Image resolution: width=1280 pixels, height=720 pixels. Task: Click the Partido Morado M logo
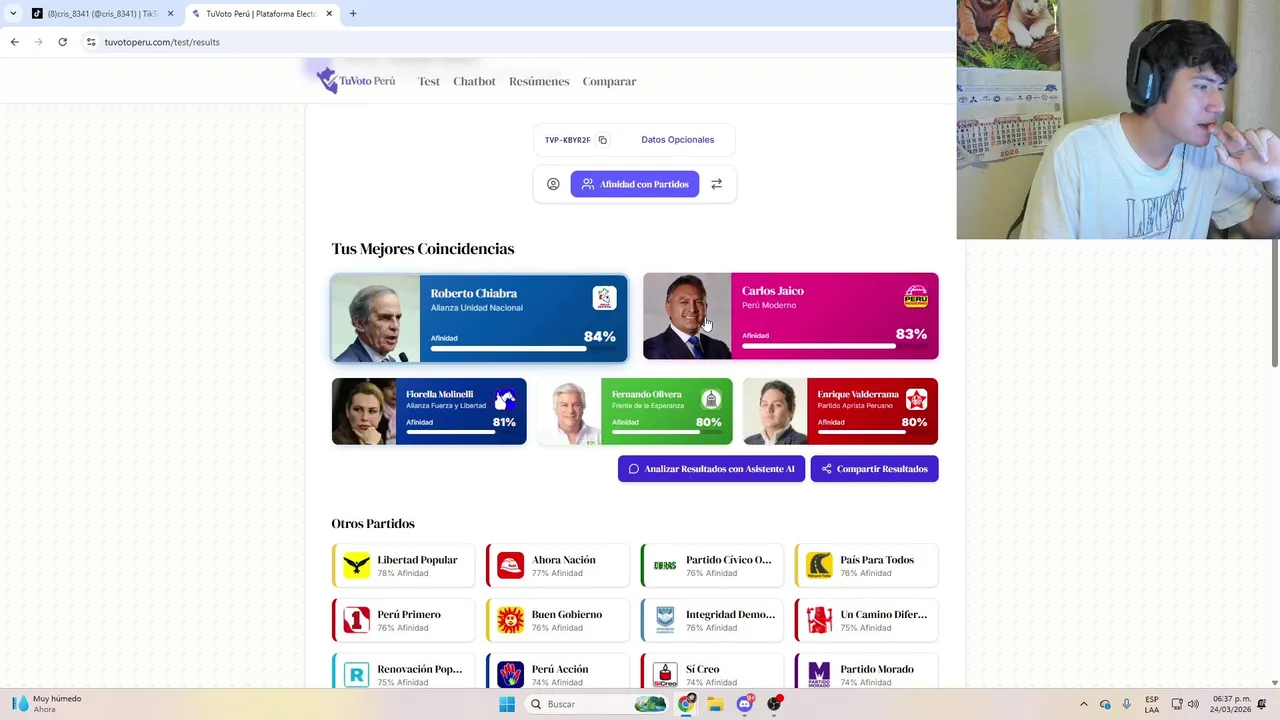(819, 675)
